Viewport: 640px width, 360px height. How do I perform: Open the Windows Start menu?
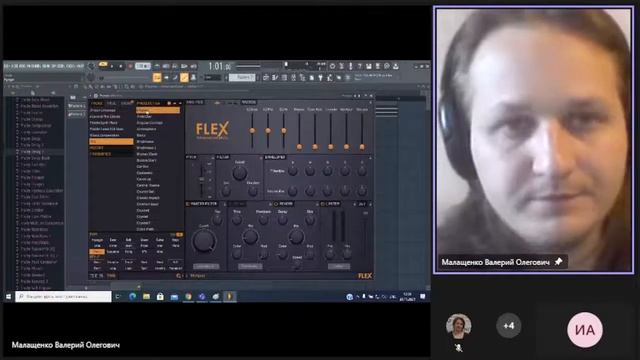(x=8, y=297)
